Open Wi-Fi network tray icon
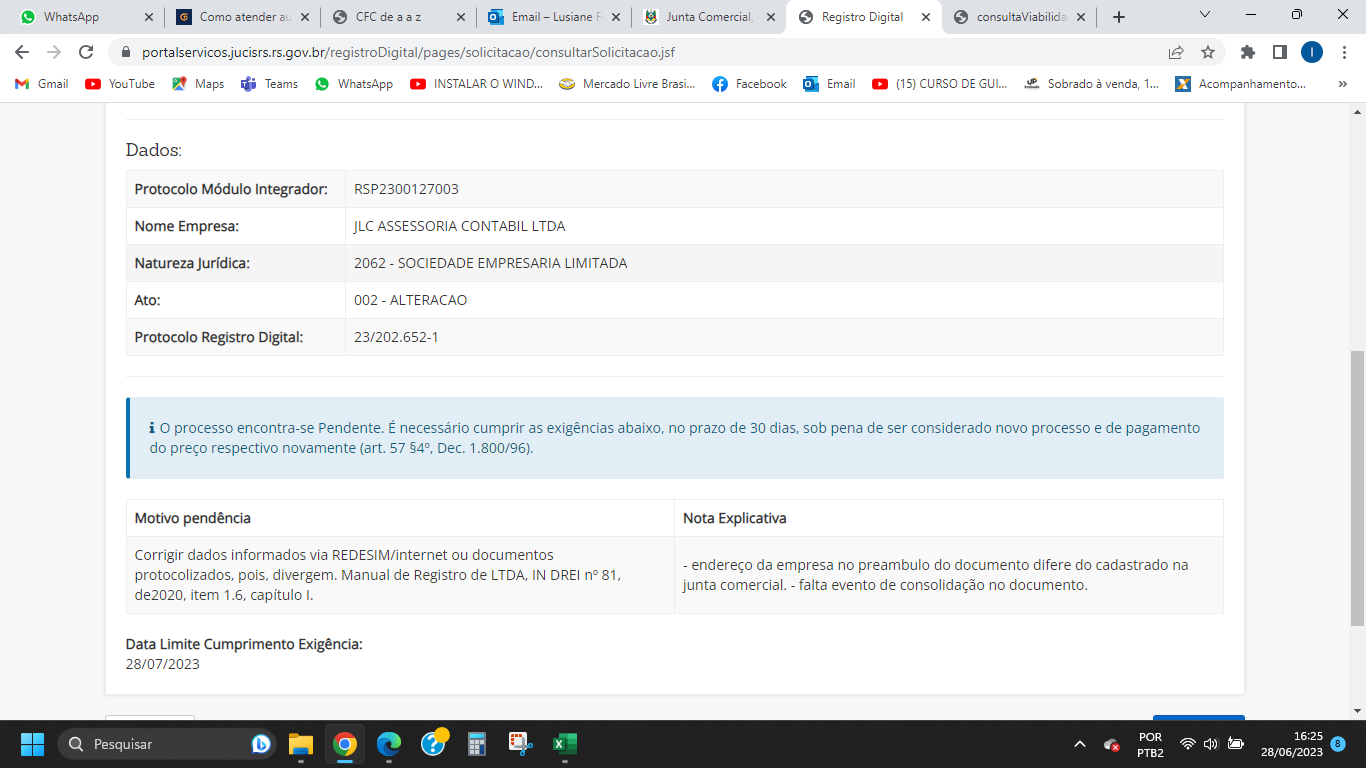This screenshot has width=1366, height=768. [x=1188, y=744]
